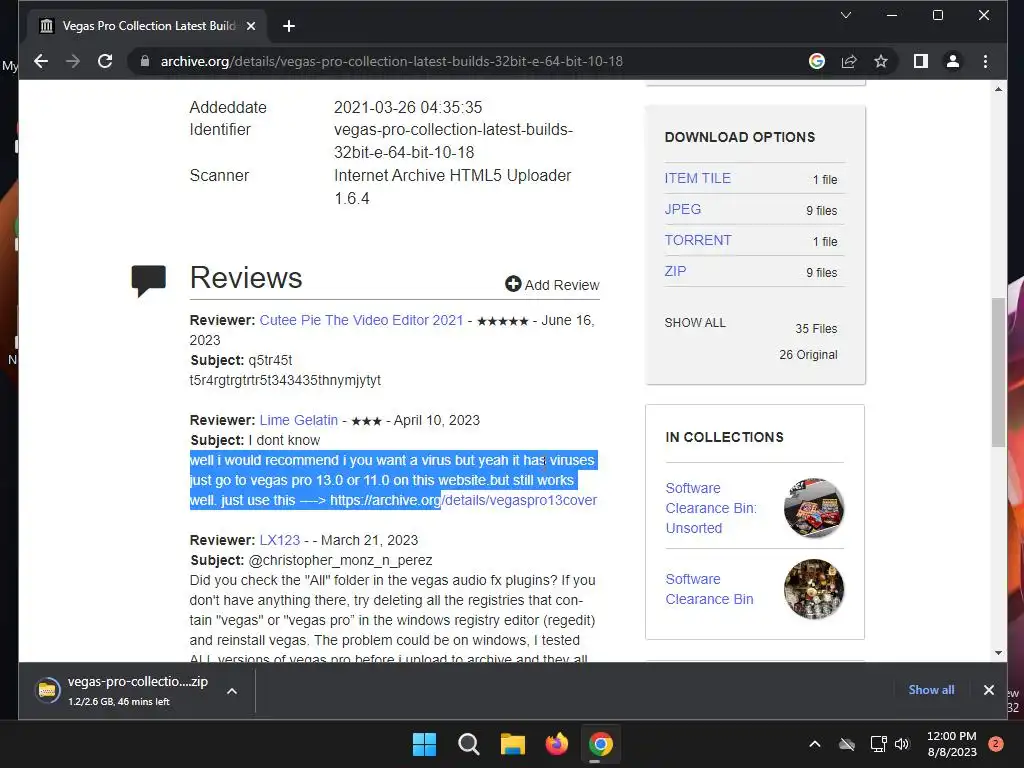Open Software Clearance Bin collection link

point(709,589)
